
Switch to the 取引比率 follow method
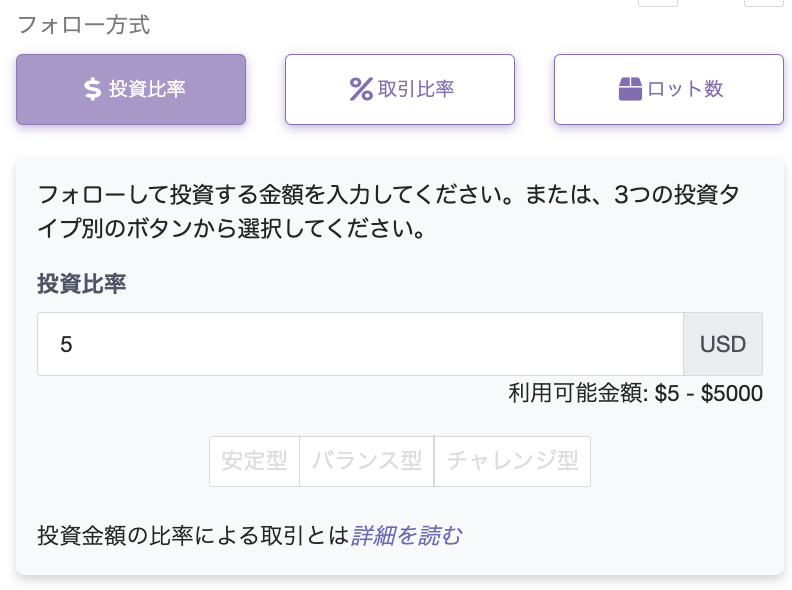coord(400,89)
